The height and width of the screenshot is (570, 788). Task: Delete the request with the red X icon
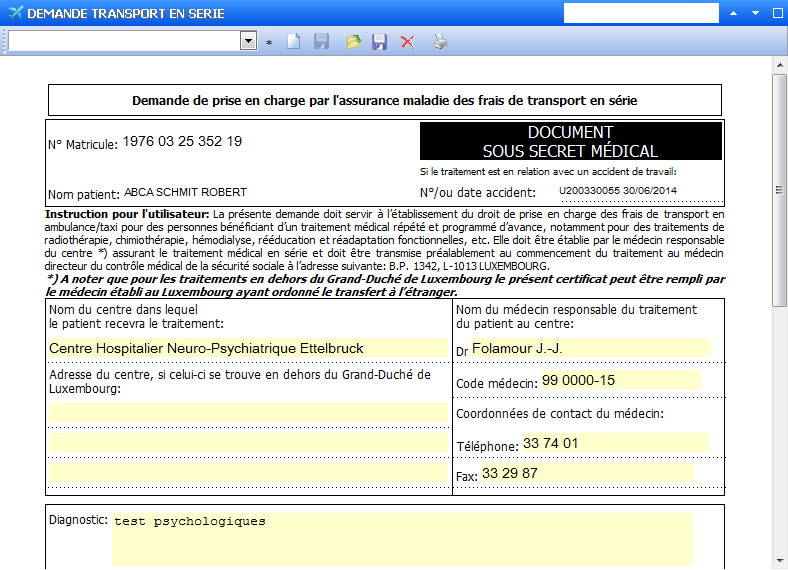coord(407,42)
